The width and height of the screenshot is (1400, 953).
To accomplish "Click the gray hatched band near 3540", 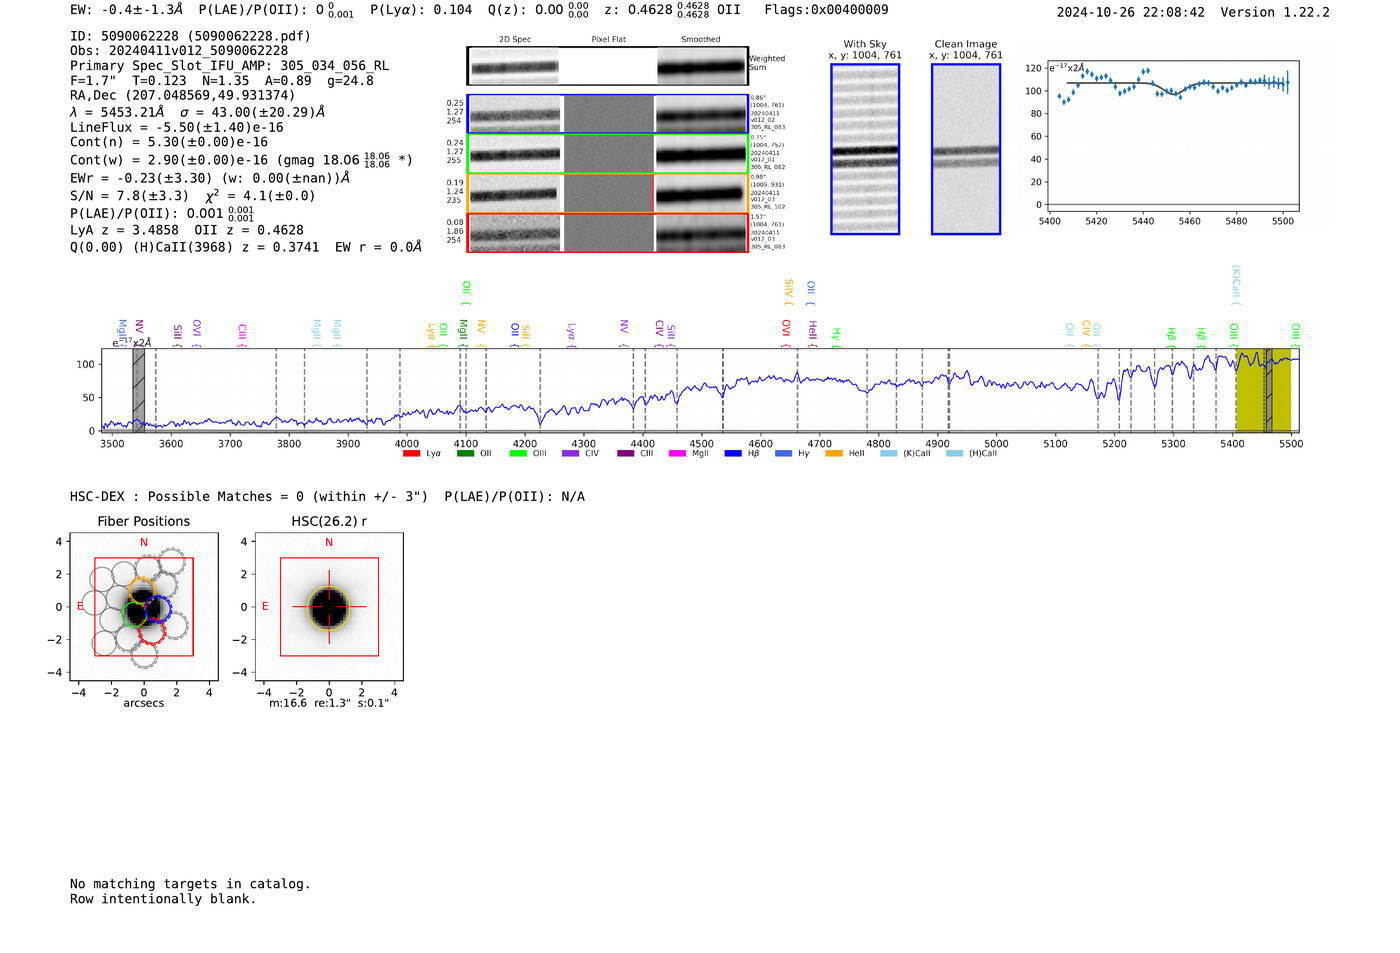I will coord(139,390).
